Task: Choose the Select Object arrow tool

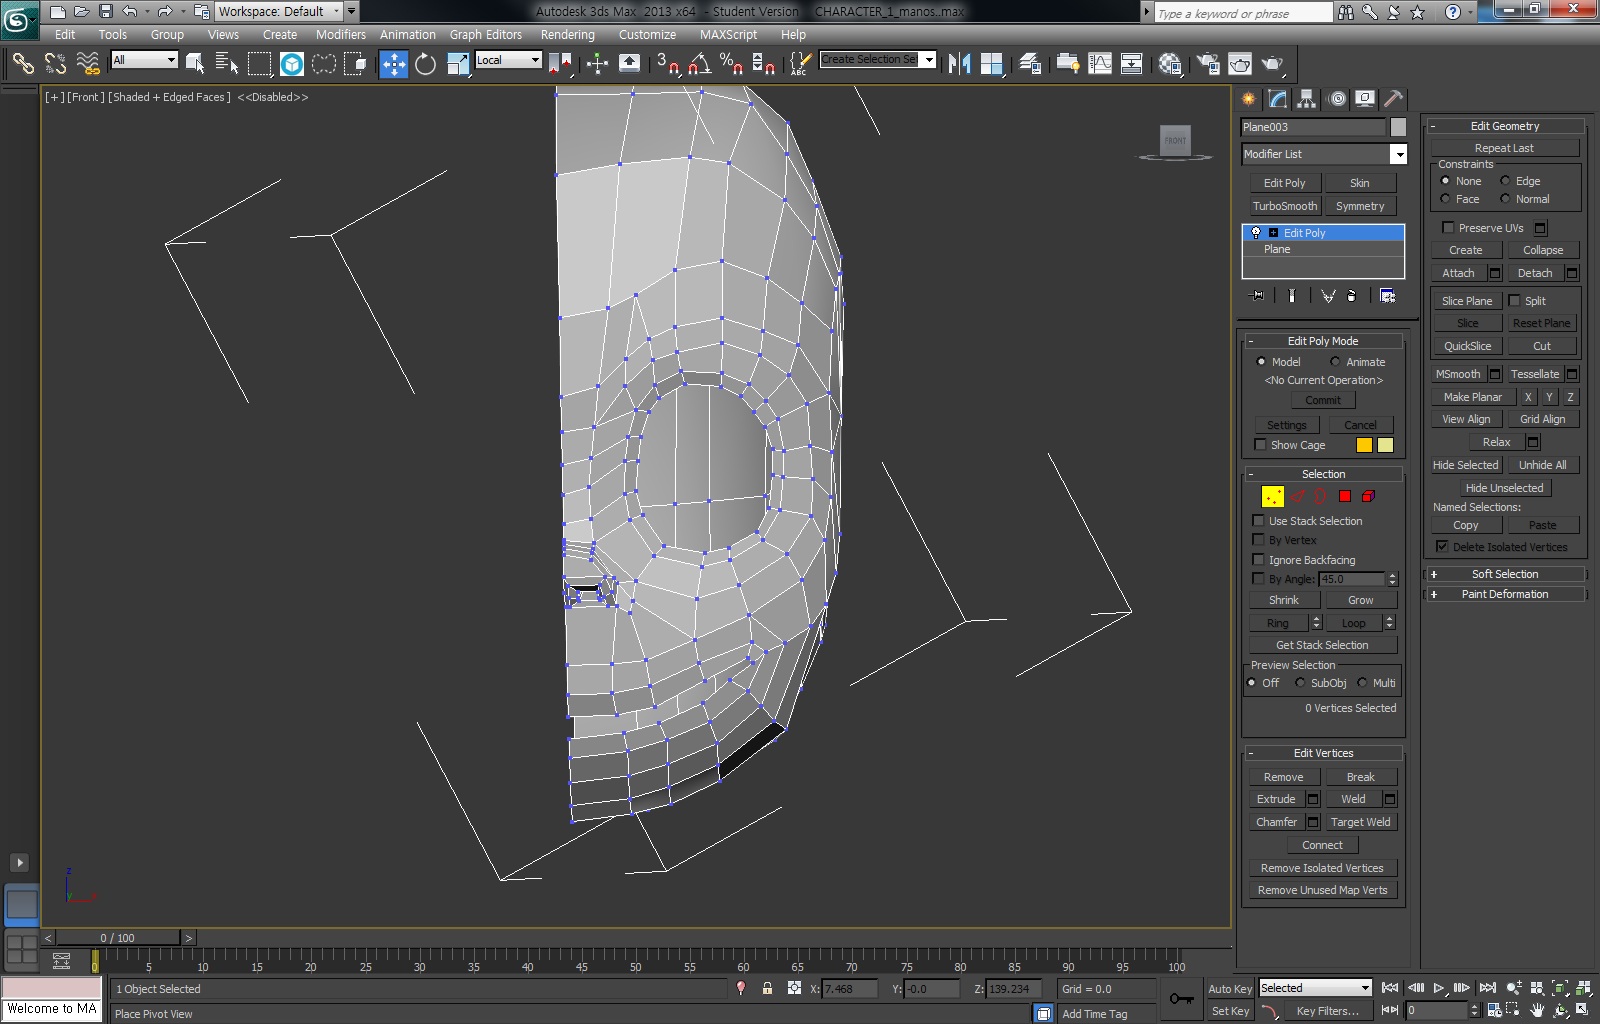Action: click(195, 64)
